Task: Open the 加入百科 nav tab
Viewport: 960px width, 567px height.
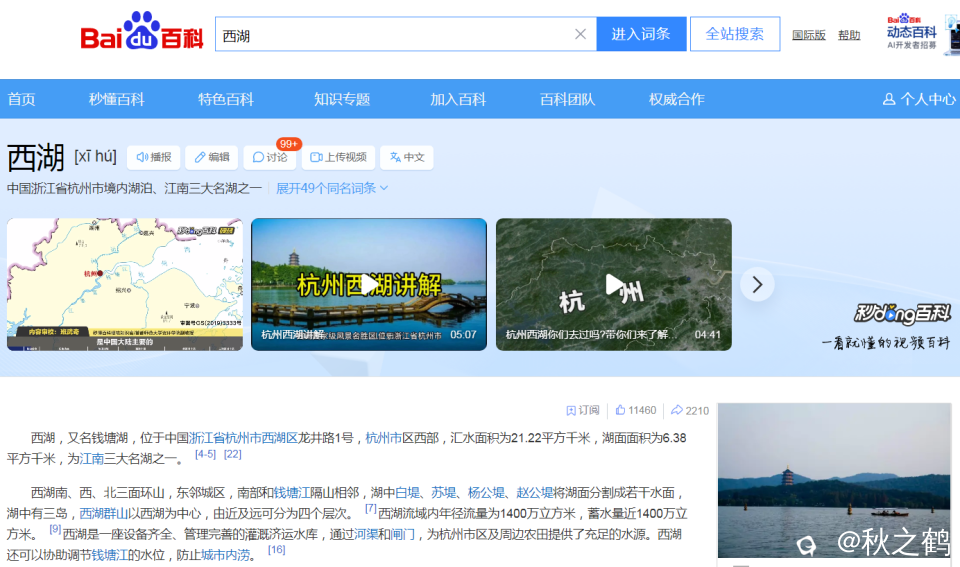Action: point(458,99)
